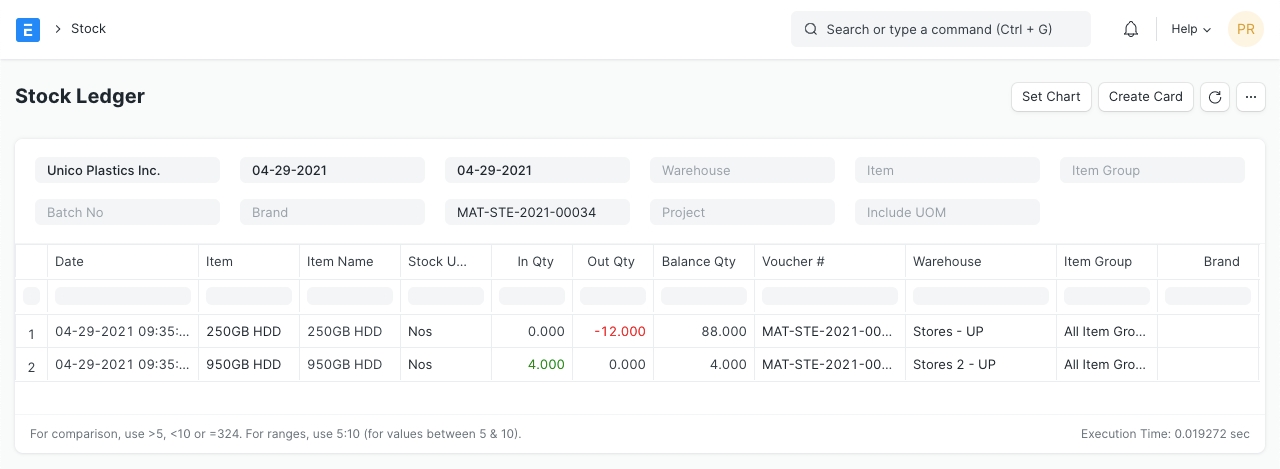Click the Item Group filter field
The height and width of the screenshot is (469, 1280).
pyautogui.click(x=1152, y=170)
